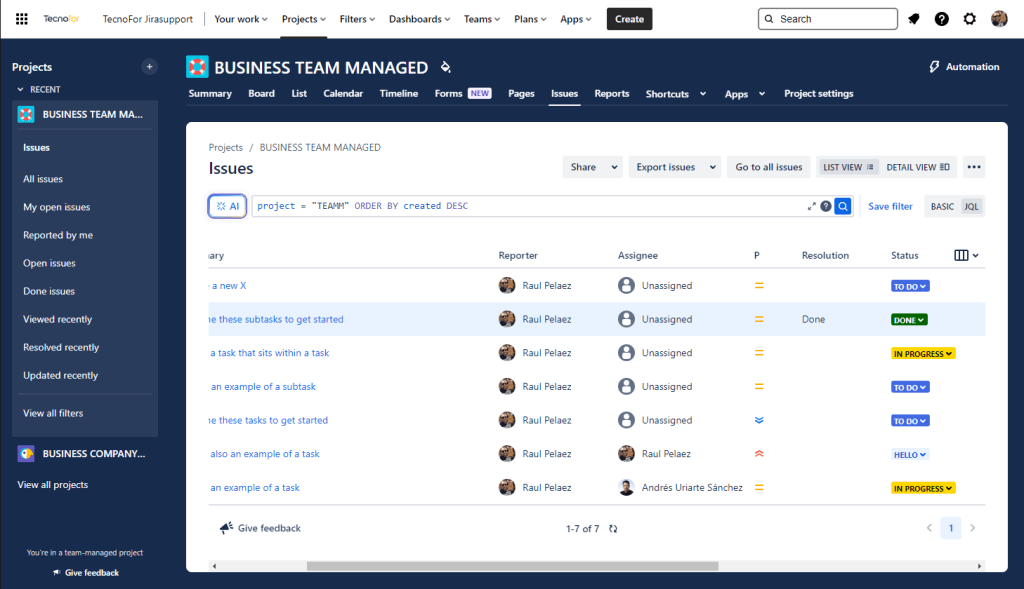The height and width of the screenshot is (589, 1024).
Task: Switch to the Timeline tab
Action: pos(398,94)
